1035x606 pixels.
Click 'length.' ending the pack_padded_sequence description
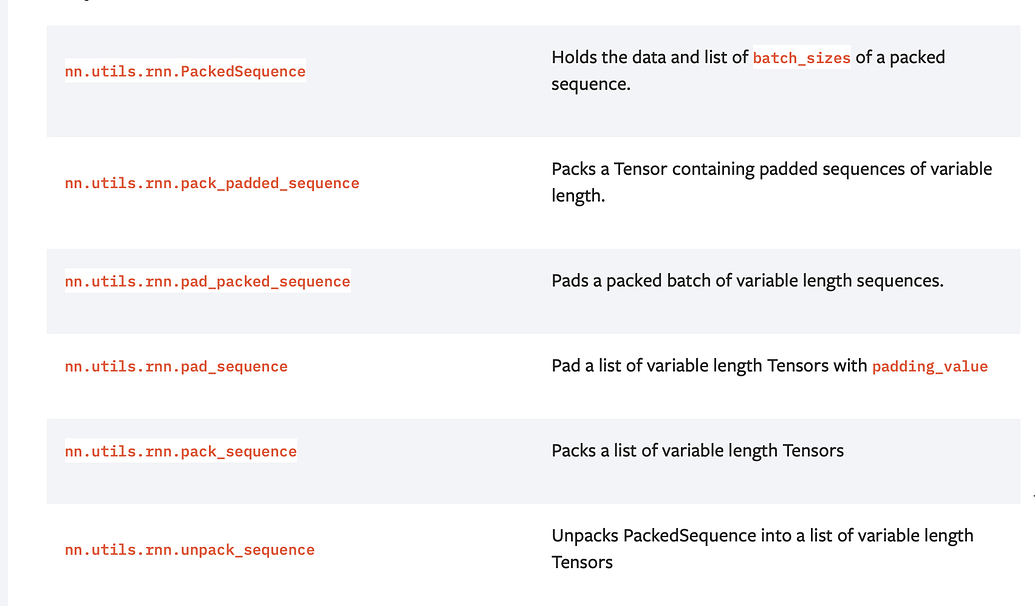pyautogui.click(x=578, y=196)
